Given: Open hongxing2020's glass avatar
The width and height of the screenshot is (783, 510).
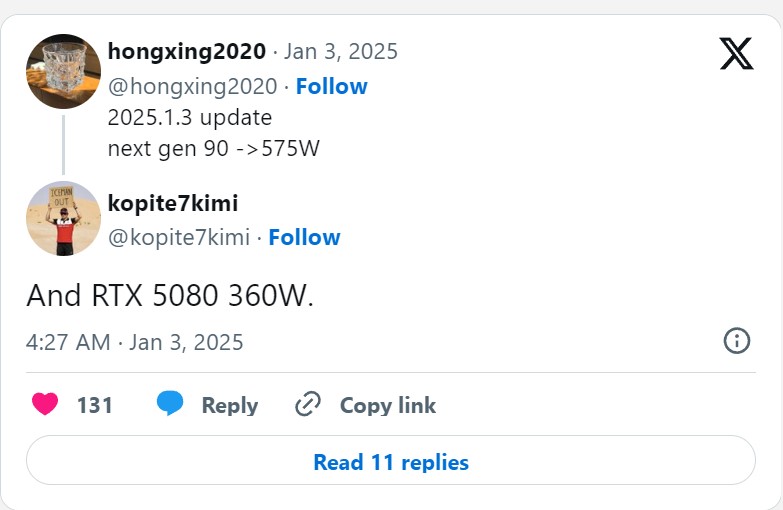Looking at the screenshot, I should [x=63, y=71].
